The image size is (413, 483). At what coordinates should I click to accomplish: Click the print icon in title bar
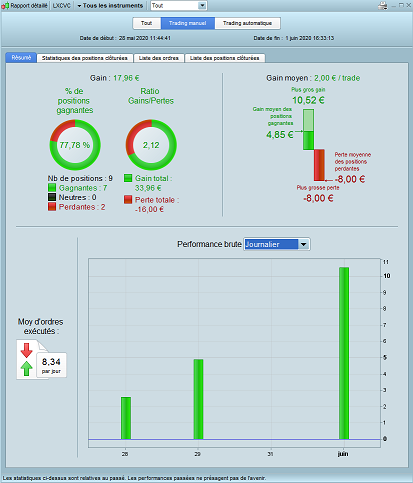(x=383, y=6)
